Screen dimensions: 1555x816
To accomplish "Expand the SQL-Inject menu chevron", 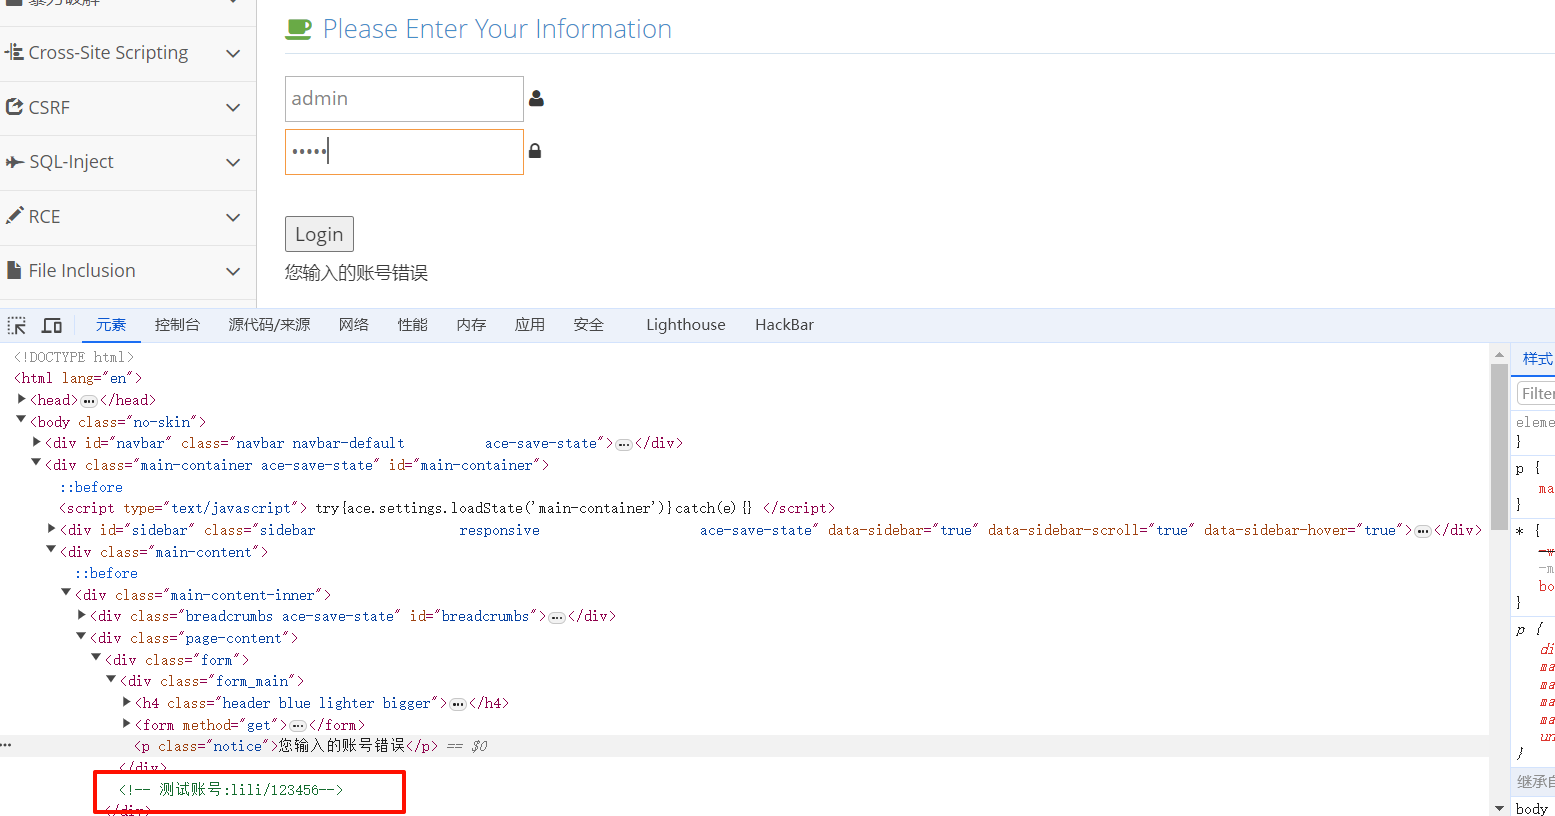I will 233,162.
